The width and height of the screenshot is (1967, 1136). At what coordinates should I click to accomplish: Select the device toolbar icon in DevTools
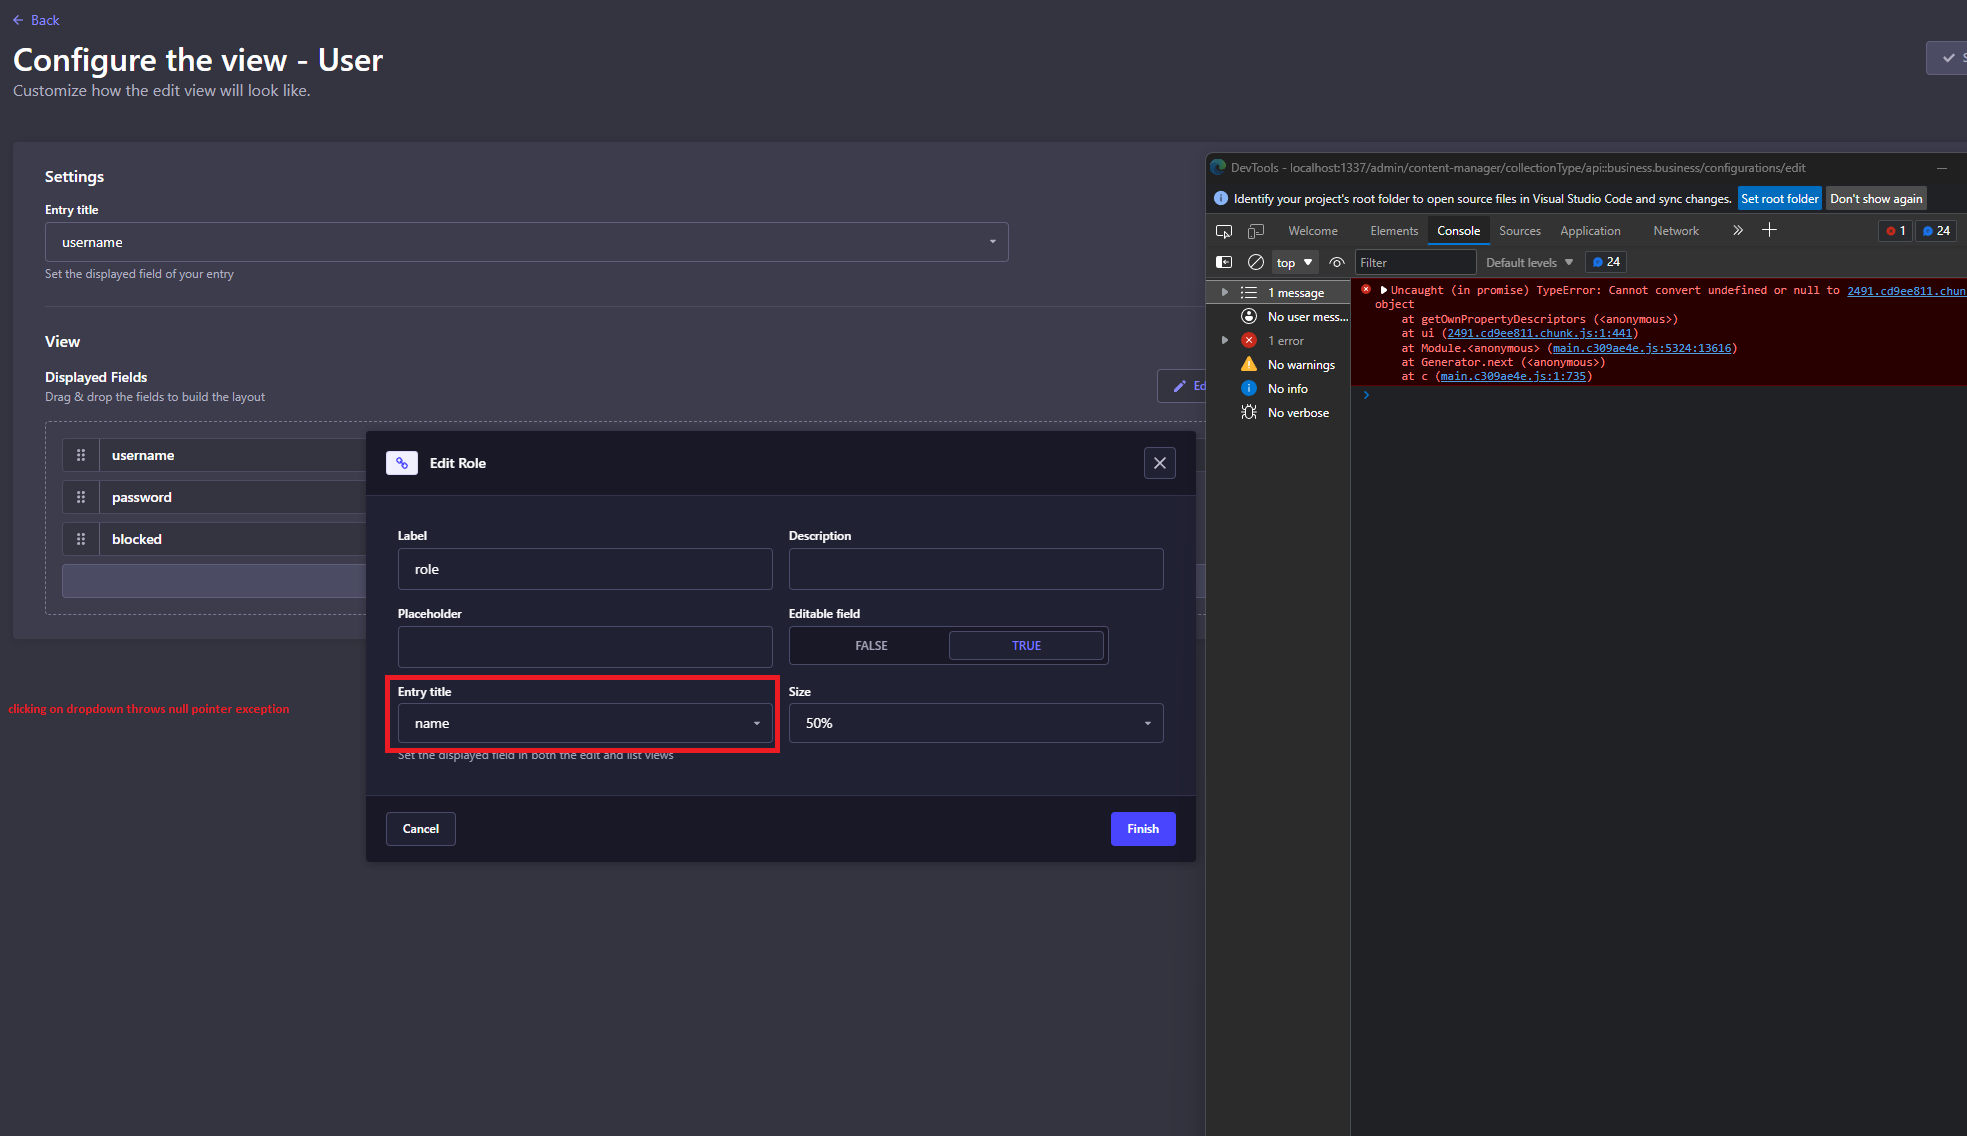[x=1256, y=231]
